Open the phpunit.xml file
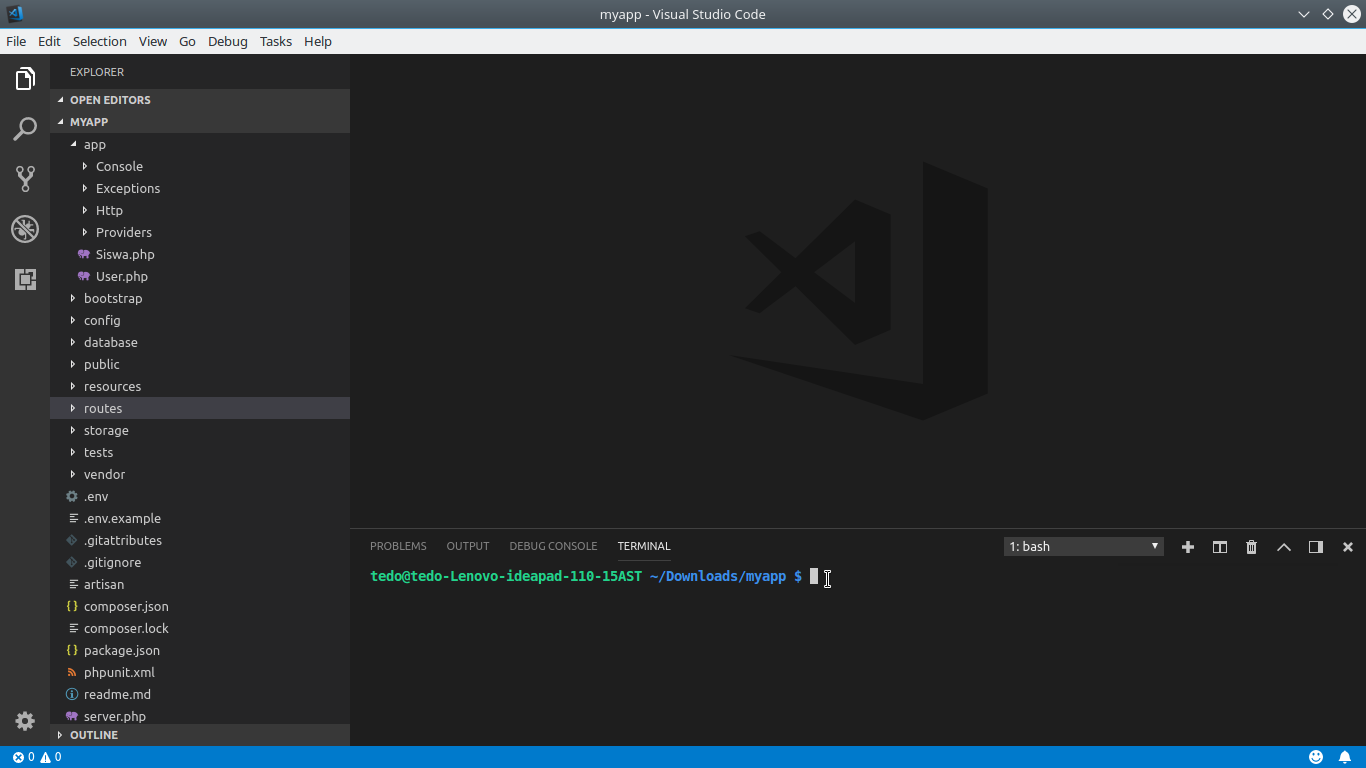 (x=200, y=672)
